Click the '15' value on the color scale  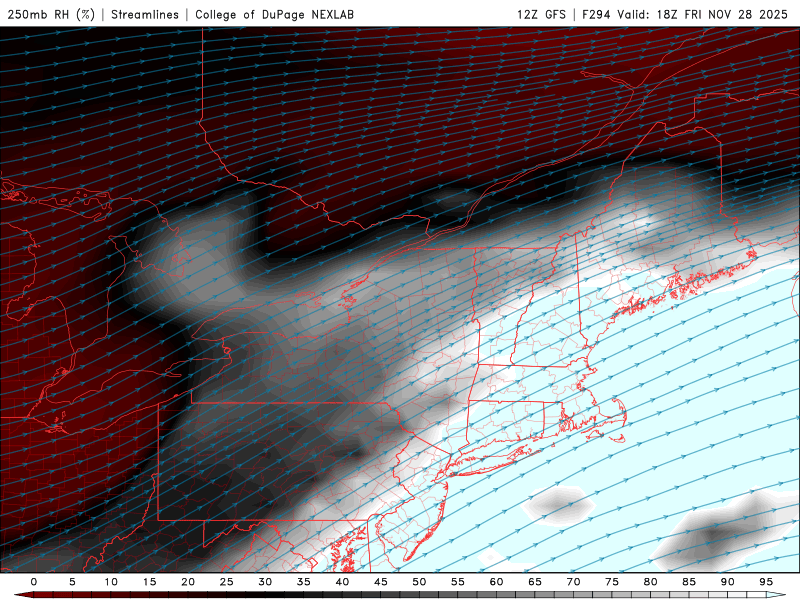[x=149, y=582]
